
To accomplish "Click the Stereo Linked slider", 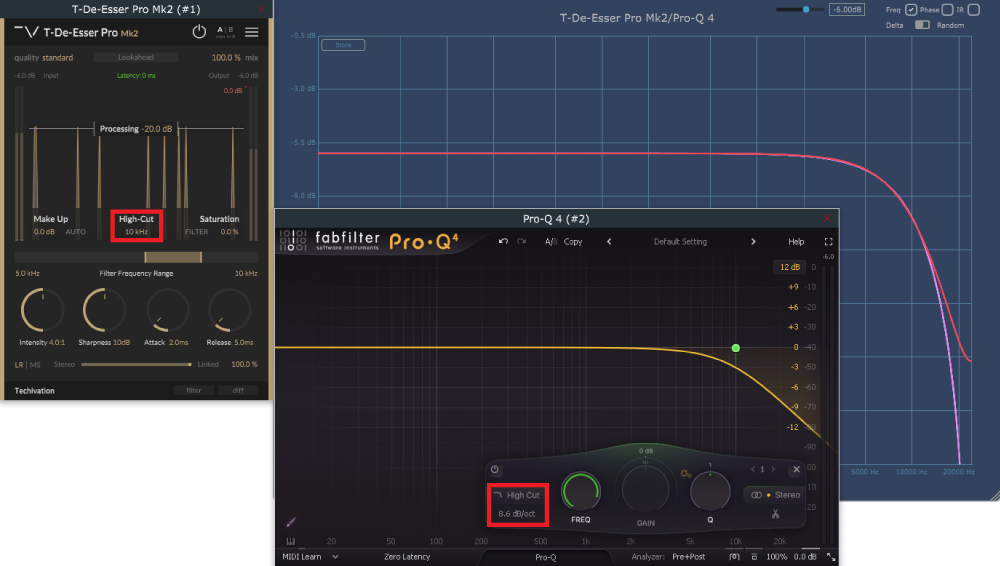I will click(x=136, y=364).
